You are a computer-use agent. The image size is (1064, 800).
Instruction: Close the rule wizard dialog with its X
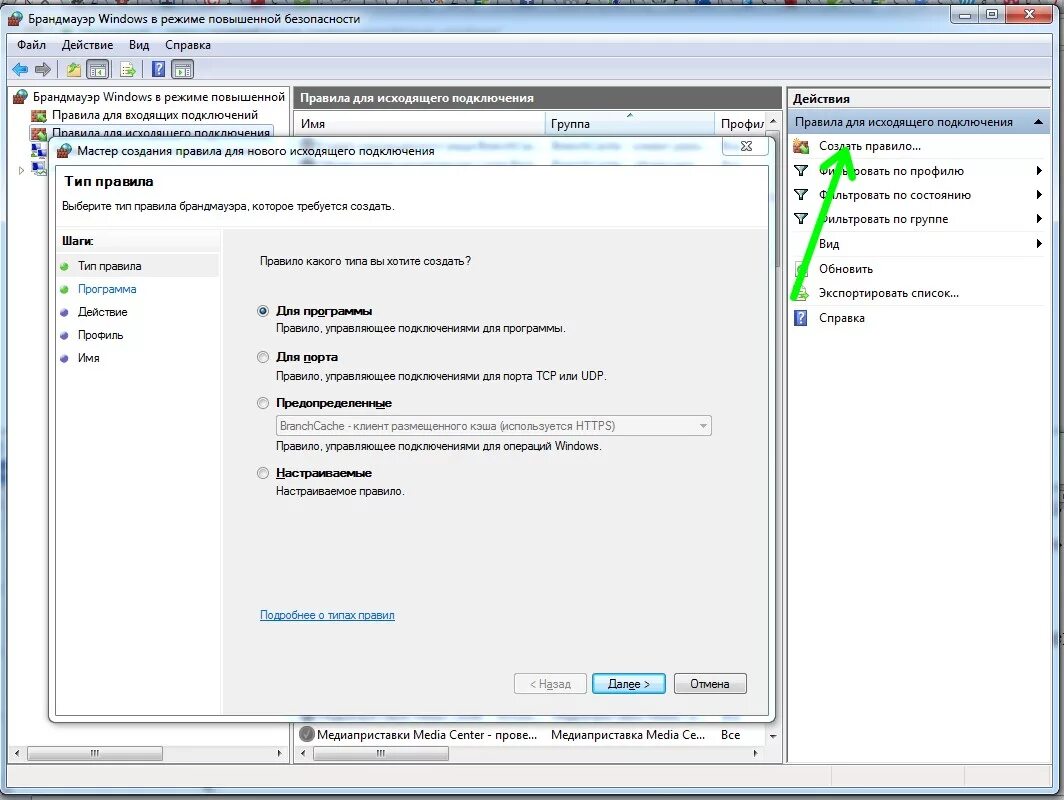[x=746, y=146]
